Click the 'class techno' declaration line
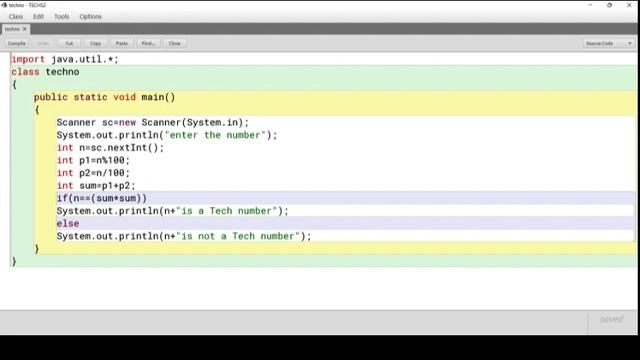640x360 pixels. pos(45,72)
